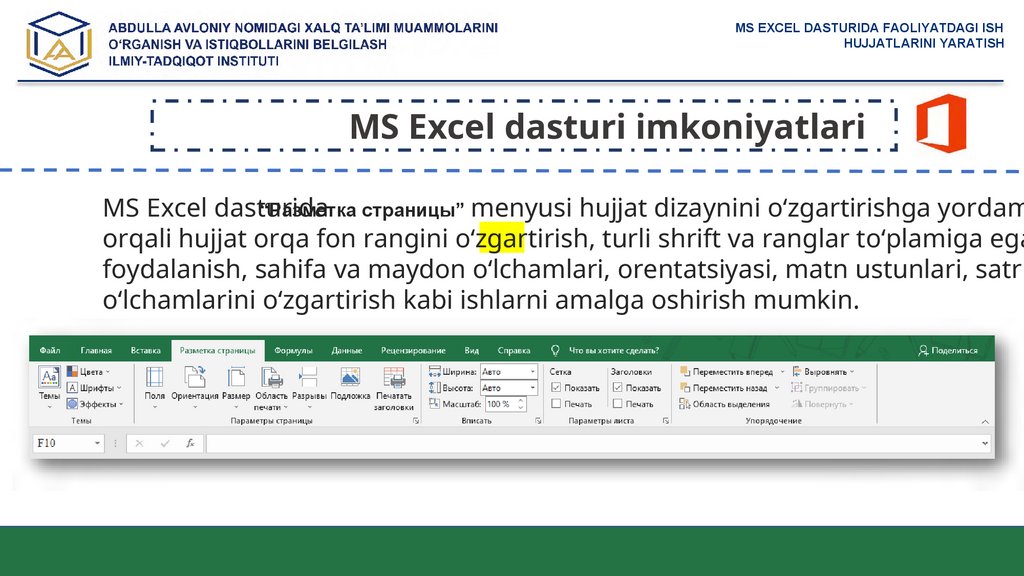Click the formula bar confirm checkmark icon
Screen dimensions: 1024x576
[165, 443]
